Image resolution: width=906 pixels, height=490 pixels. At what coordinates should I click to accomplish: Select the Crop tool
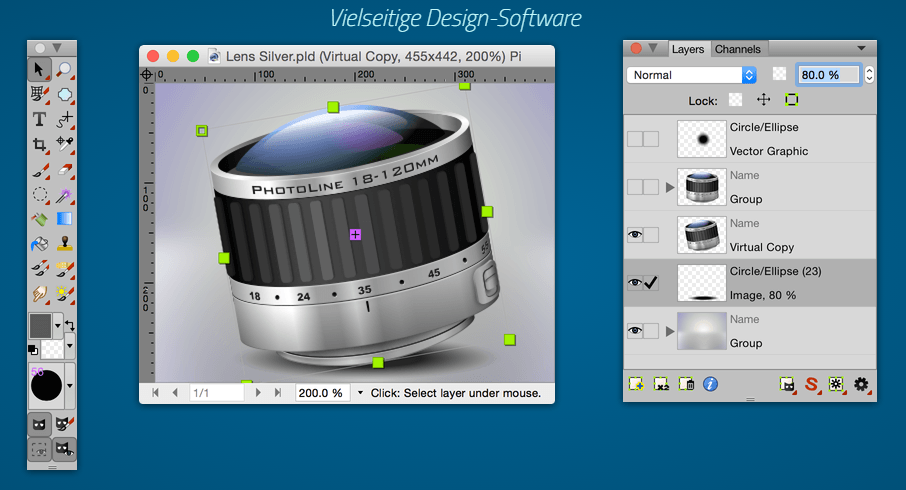click(x=39, y=144)
